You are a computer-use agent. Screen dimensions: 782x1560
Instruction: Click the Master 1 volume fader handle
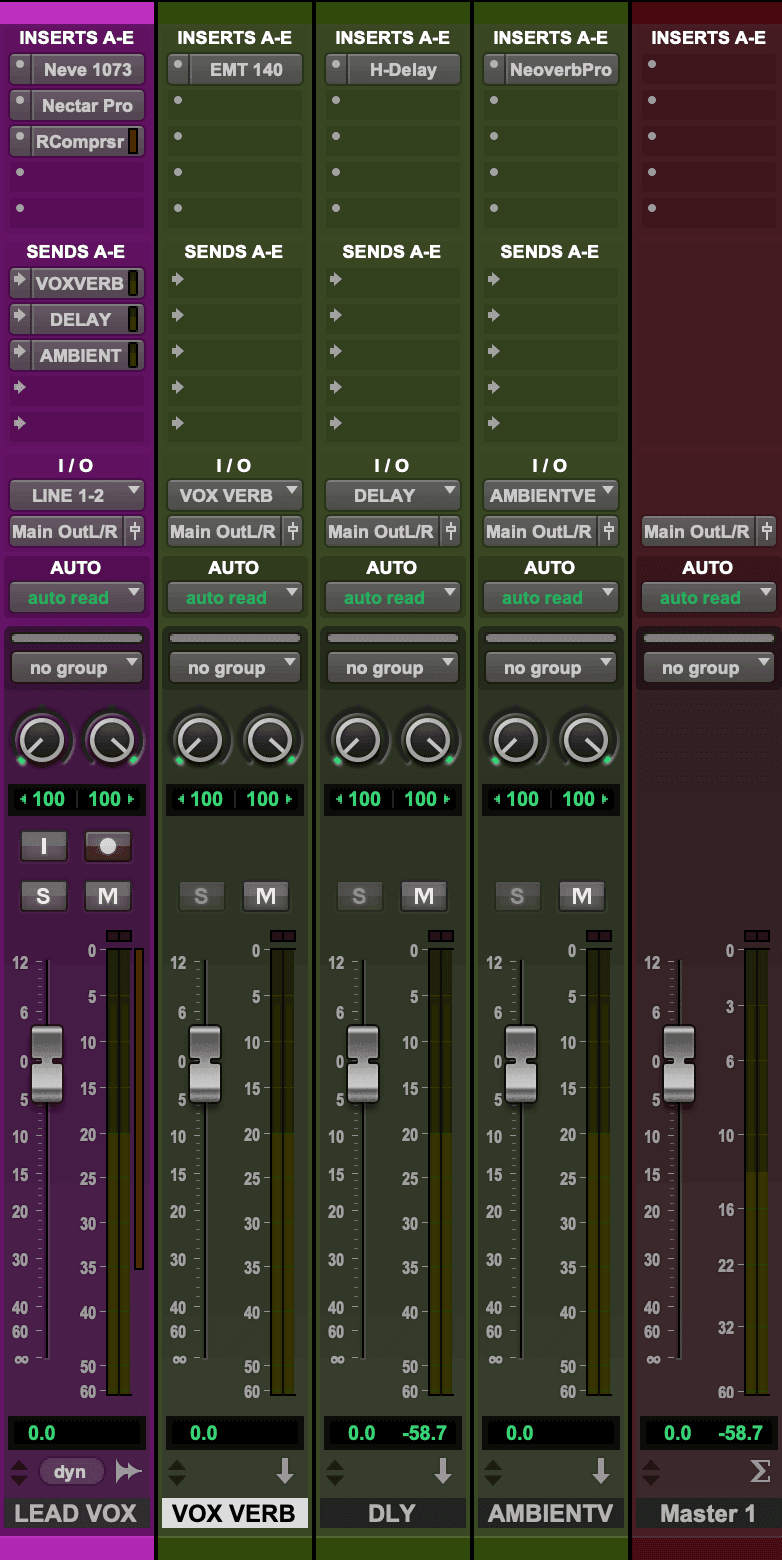click(x=679, y=1063)
